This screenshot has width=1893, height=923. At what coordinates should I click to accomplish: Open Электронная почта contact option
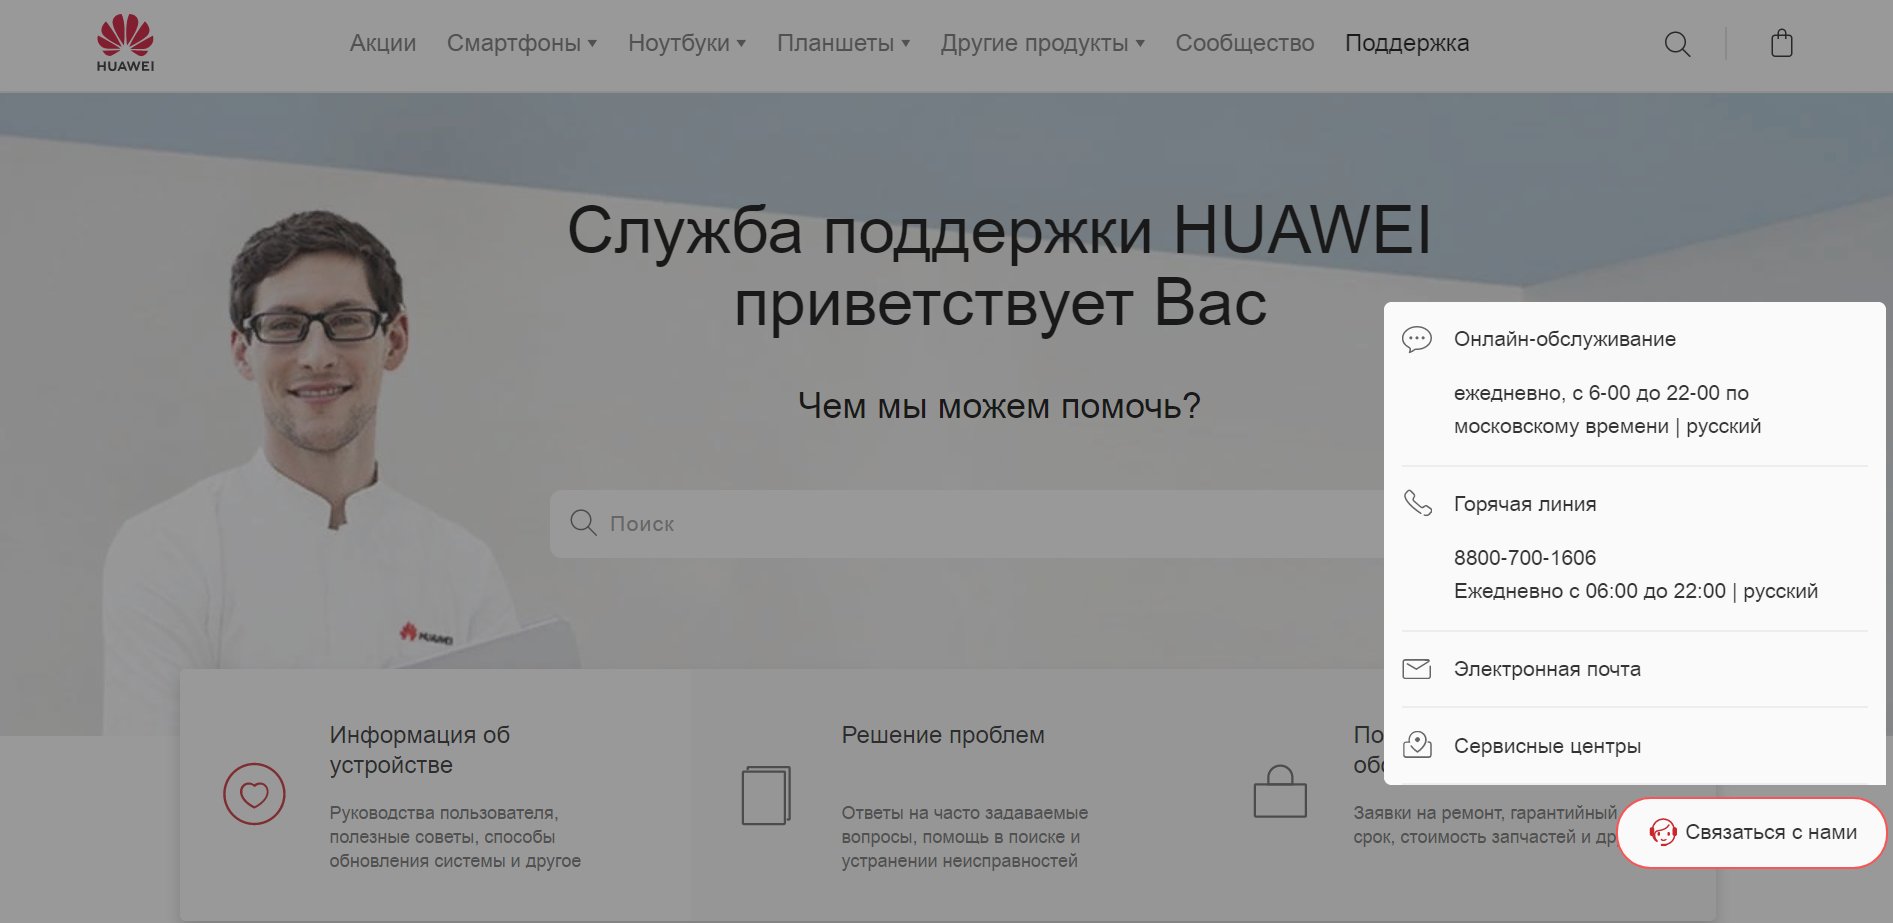(1547, 669)
